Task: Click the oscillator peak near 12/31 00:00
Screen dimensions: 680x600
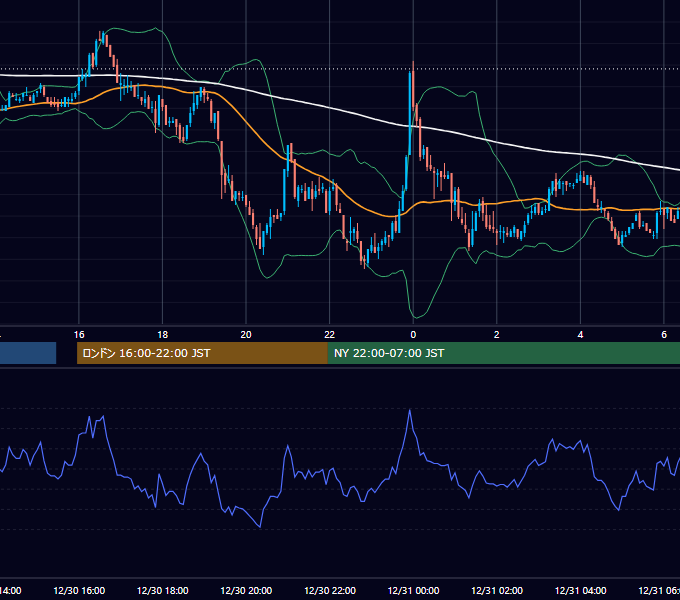Action: [410, 410]
